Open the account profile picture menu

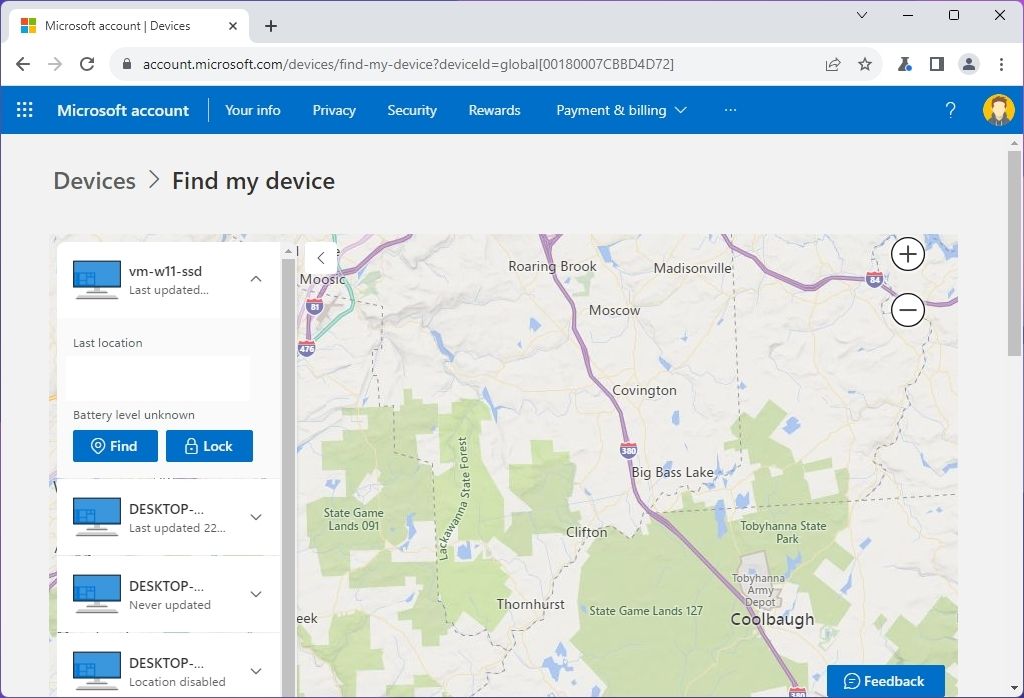coord(998,110)
